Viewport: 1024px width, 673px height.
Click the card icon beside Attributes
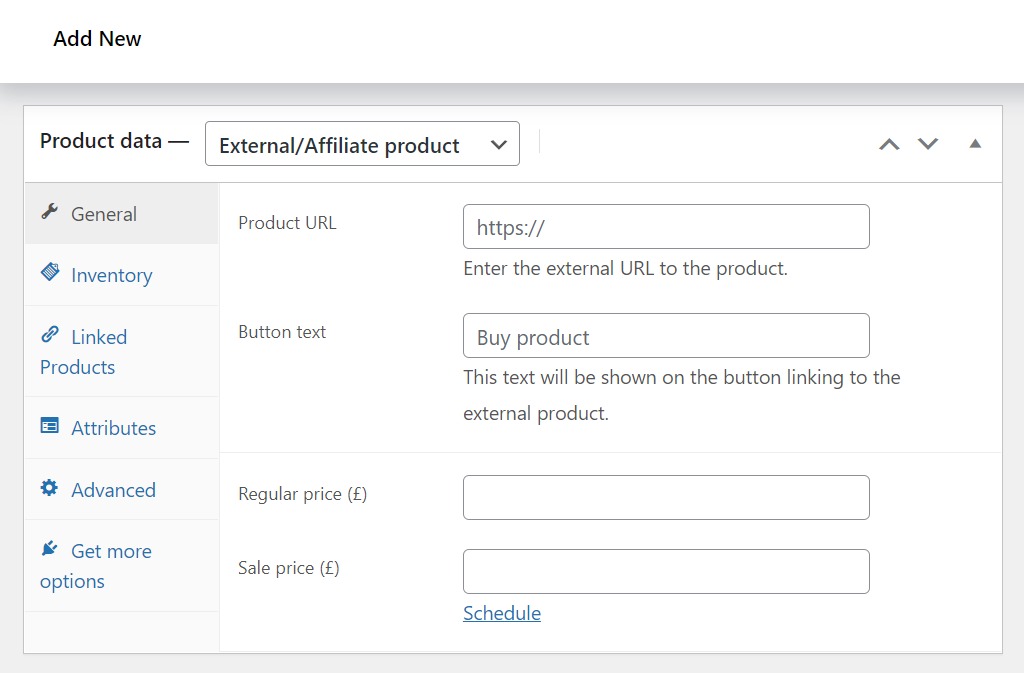[x=50, y=427]
